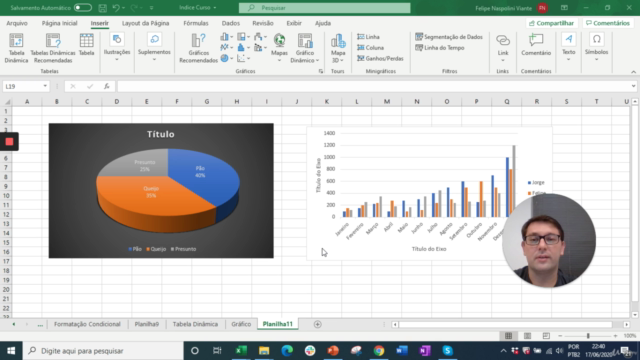Open the charts dialog launcher
This screenshot has width=640, height=360.
[321, 71]
